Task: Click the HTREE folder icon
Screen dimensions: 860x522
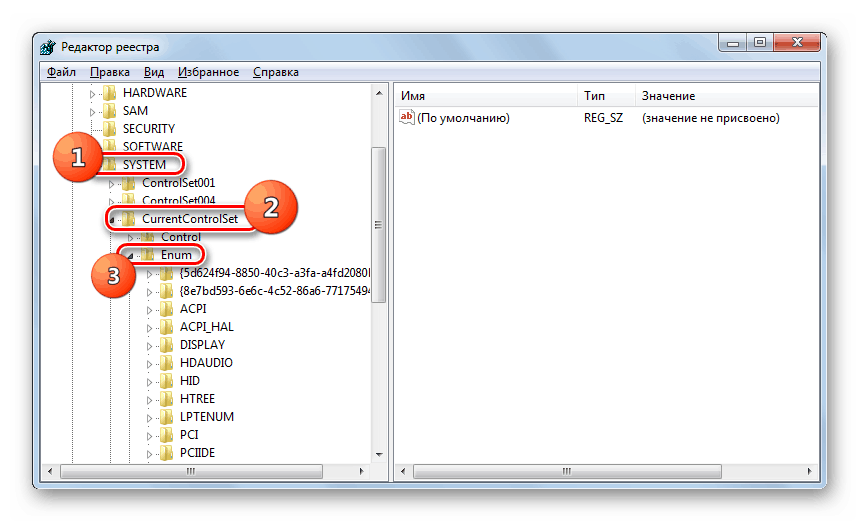Action: click(x=167, y=399)
